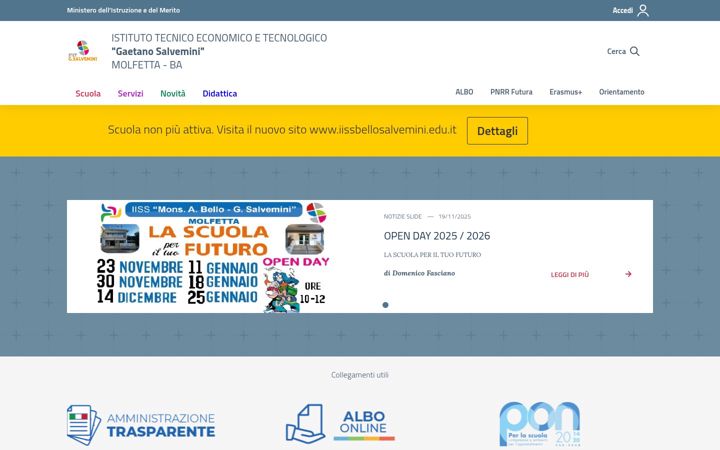
Task: Click the AMMINISTRAZIONE TRASPARENTE text
Action: click(161, 425)
